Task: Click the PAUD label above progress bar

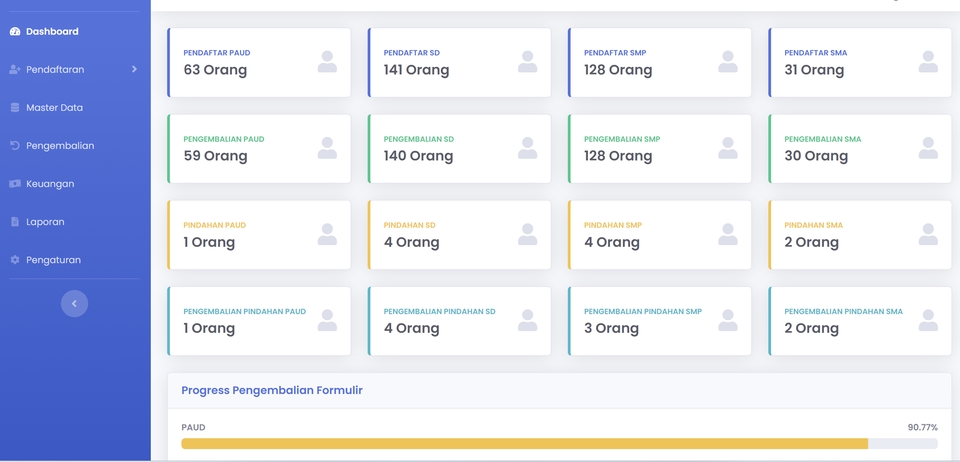Action: pyautogui.click(x=193, y=427)
